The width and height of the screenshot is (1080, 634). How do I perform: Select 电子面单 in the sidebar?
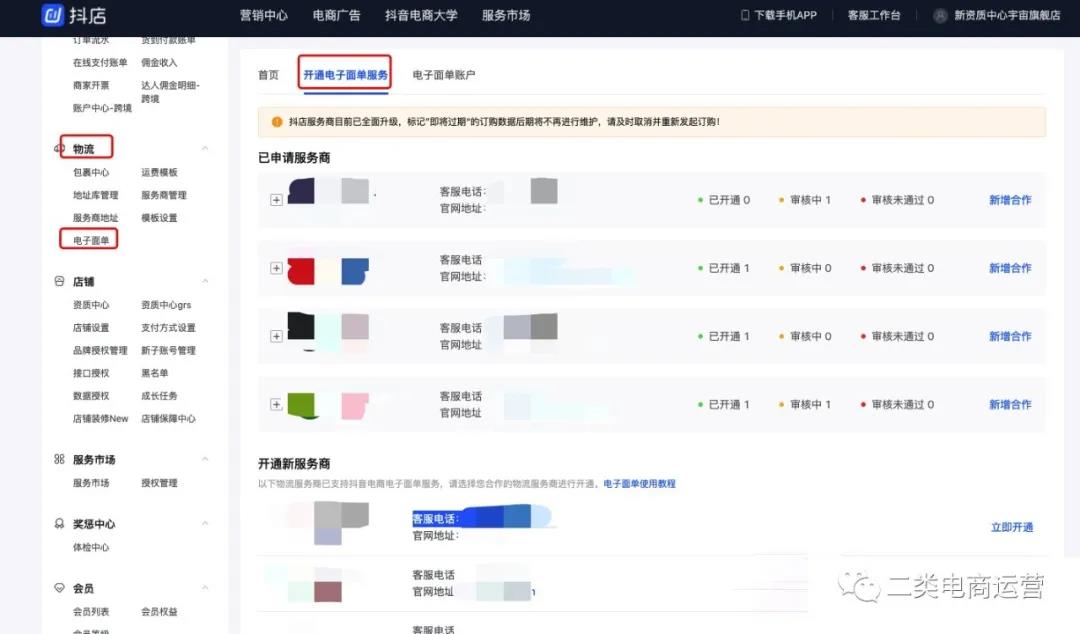coord(91,240)
